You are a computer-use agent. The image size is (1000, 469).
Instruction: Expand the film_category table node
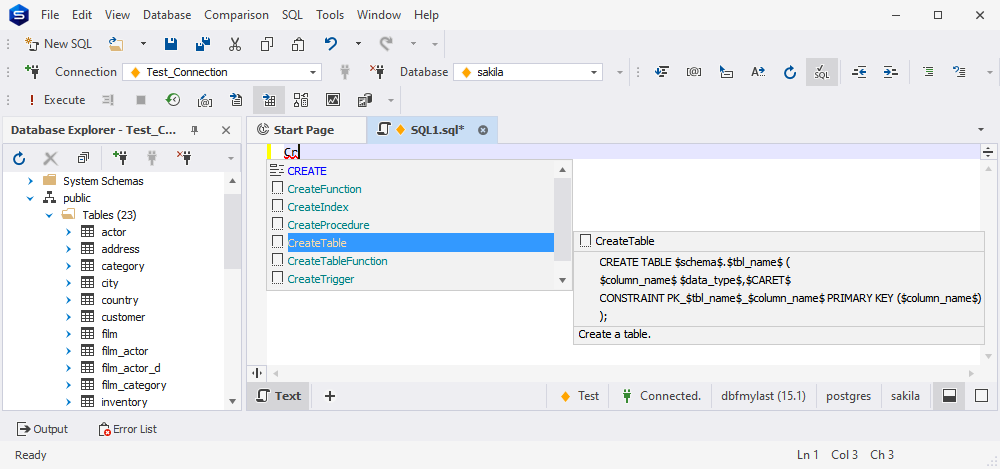click(x=68, y=385)
